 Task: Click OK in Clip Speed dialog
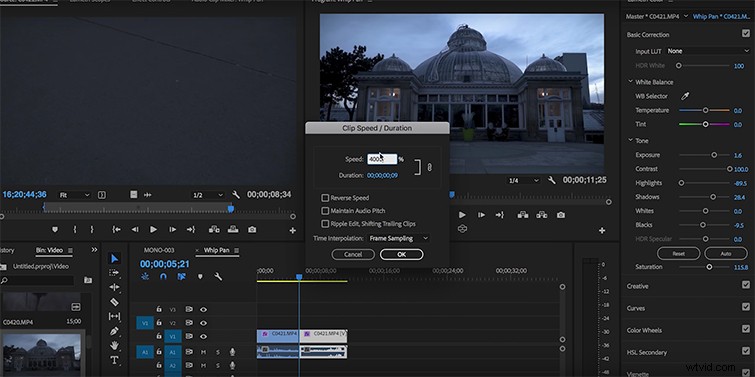pyautogui.click(x=402, y=254)
